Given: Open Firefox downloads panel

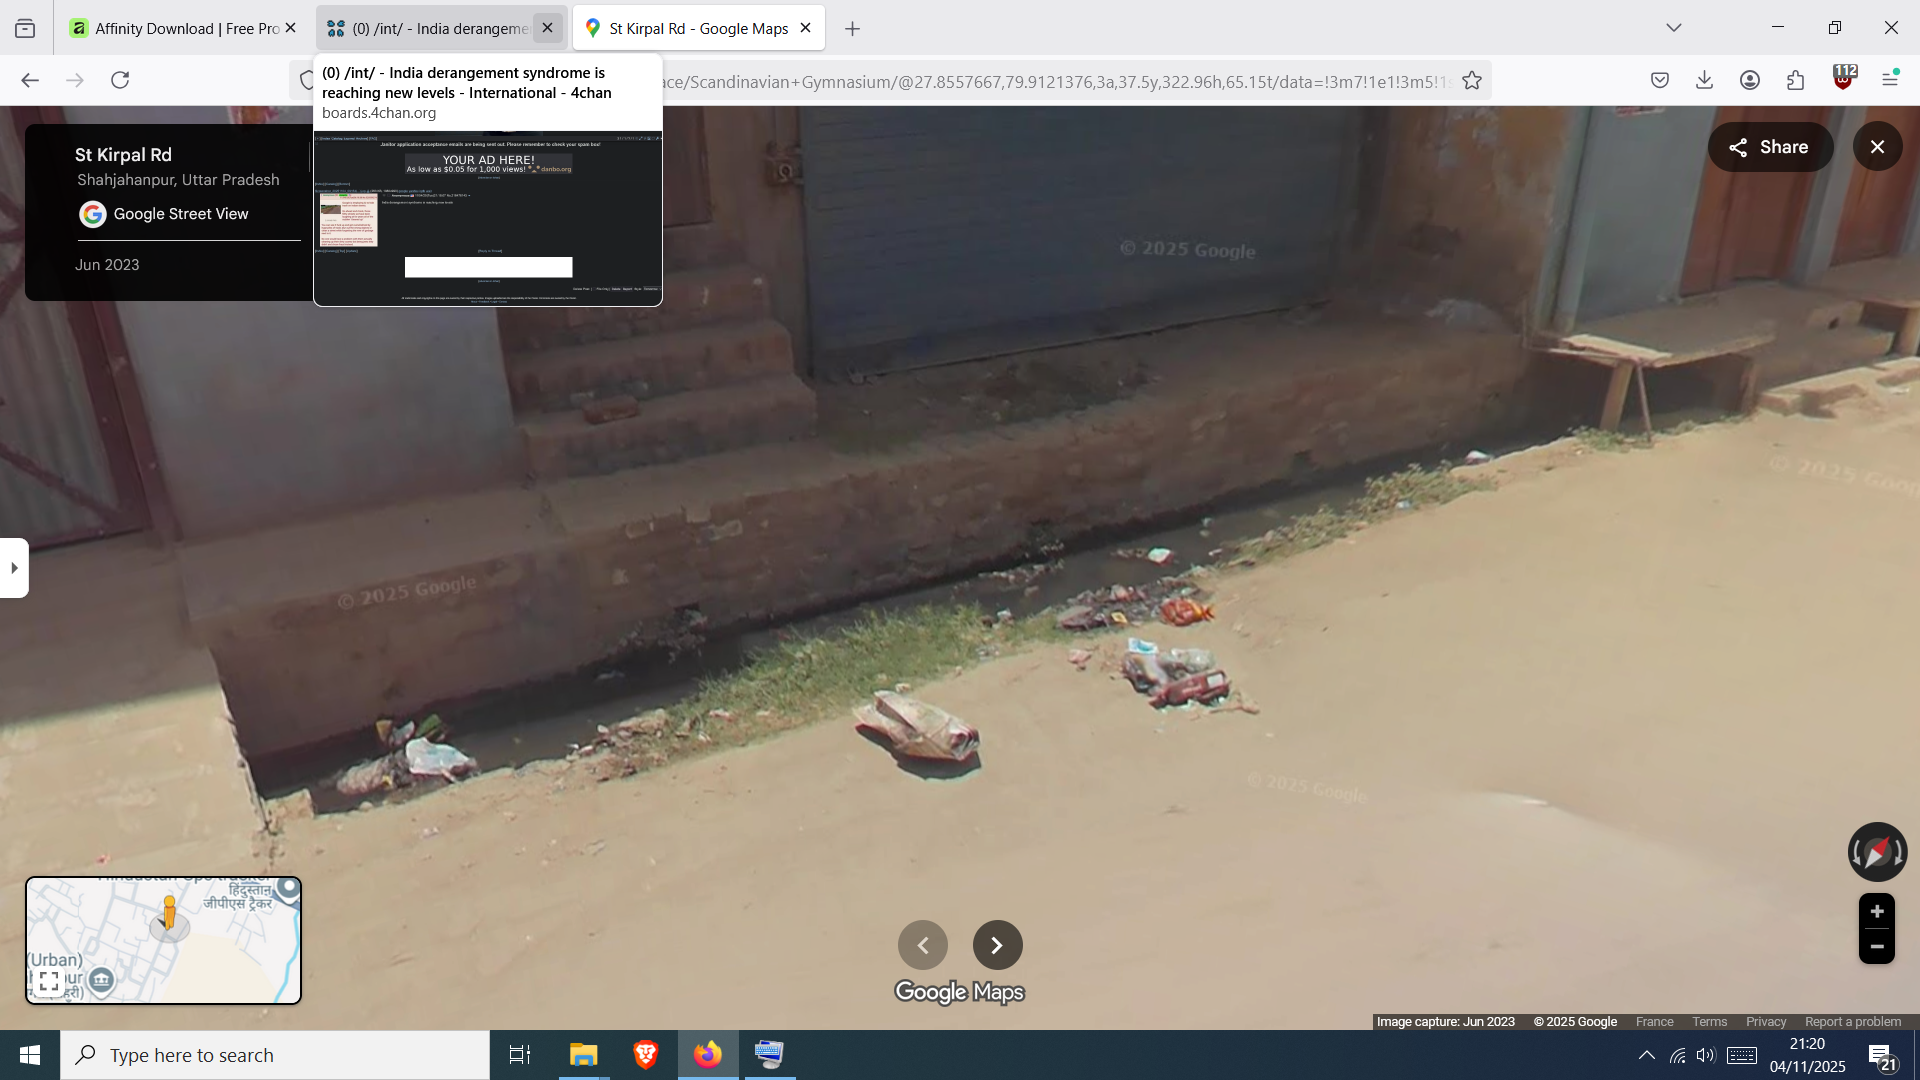Looking at the screenshot, I should [1705, 80].
